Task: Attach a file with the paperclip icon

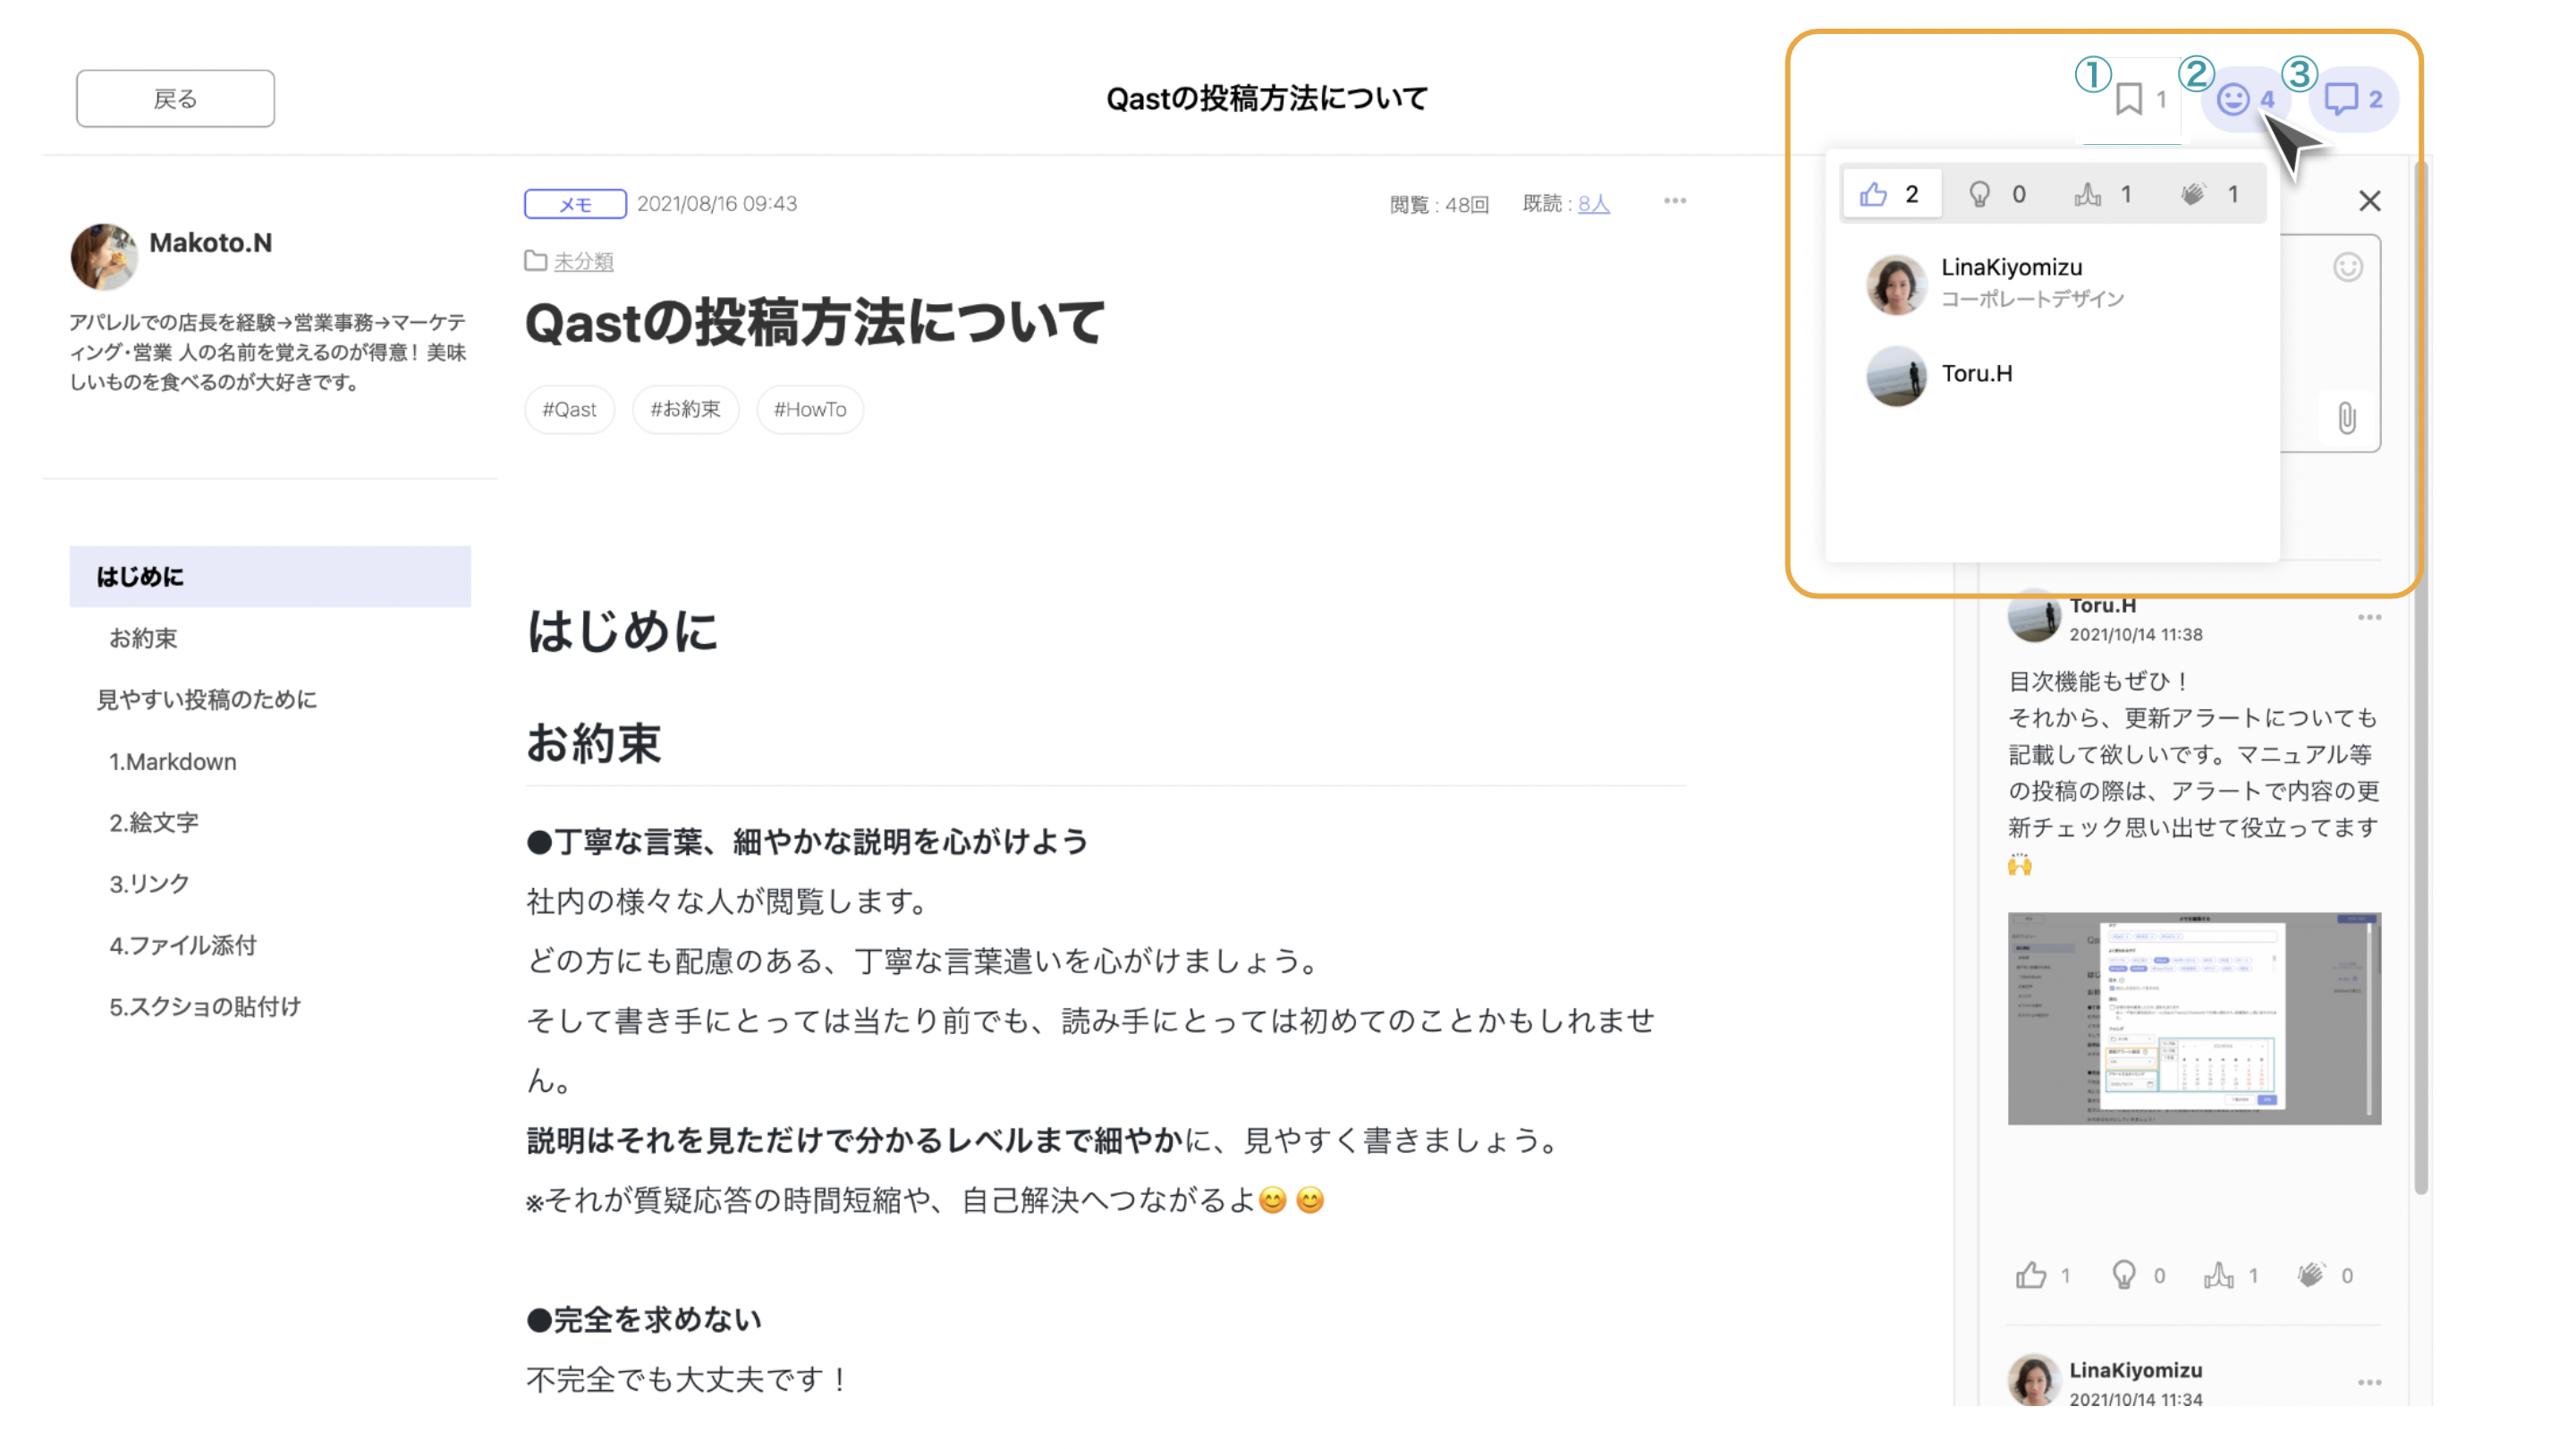Action: [x=2346, y=418]
